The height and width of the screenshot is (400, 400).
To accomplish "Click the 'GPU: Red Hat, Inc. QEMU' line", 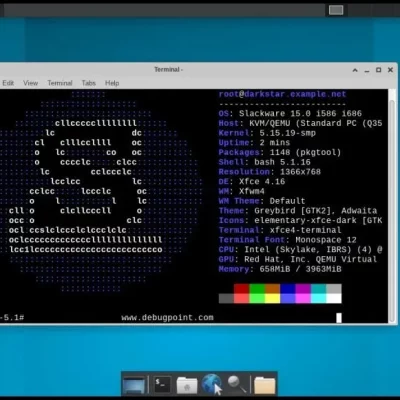I will 298,259.
